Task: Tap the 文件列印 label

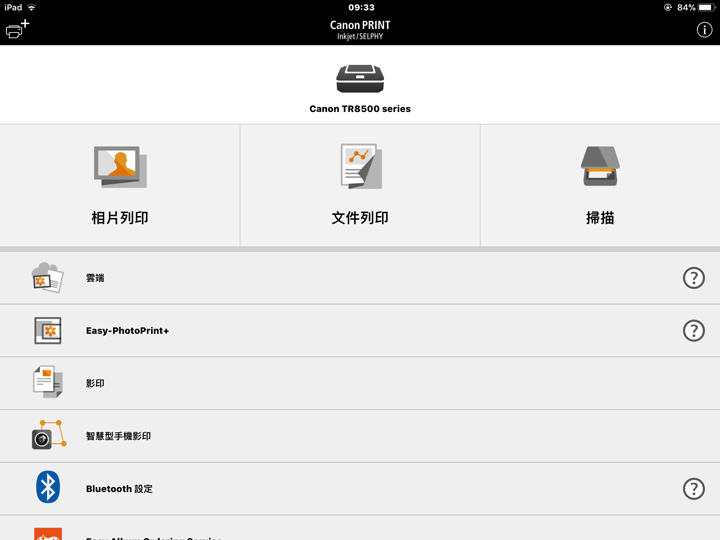Action: click(x=360, y=218)
